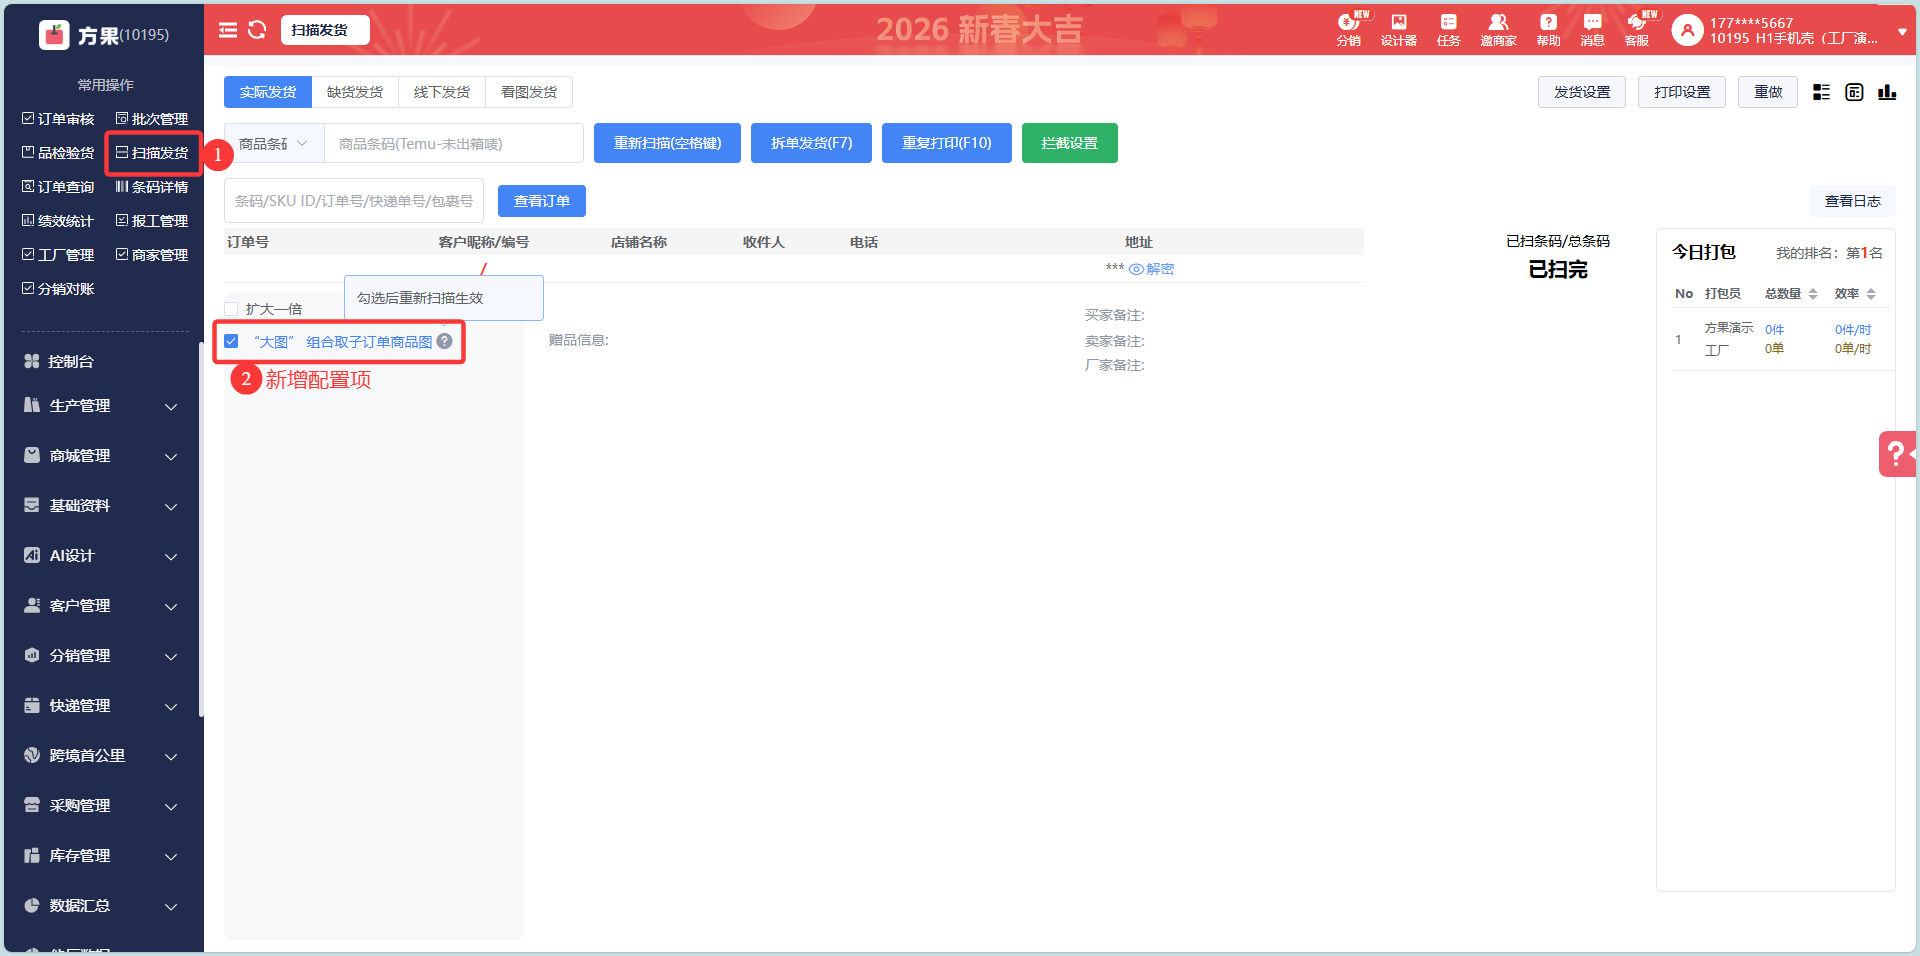The image size is (1920, 956).
Task: Click the 拆单发货(F7) button
Action: (811, 143)
